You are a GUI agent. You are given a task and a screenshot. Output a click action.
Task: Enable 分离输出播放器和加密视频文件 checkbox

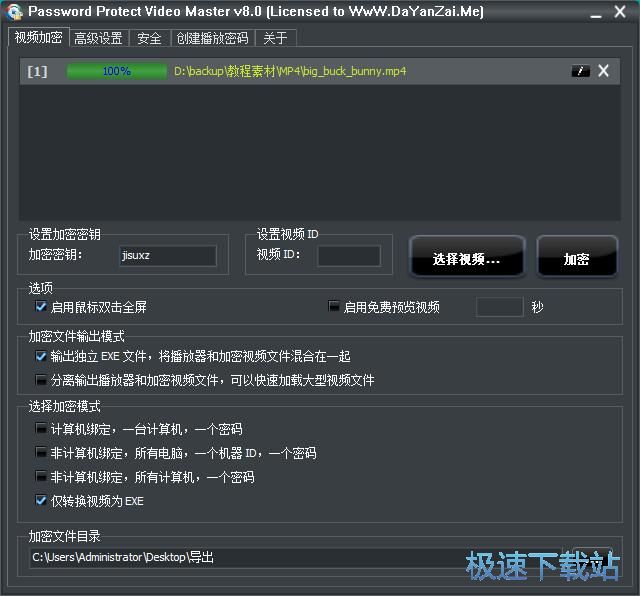click(x=41, y=380)
